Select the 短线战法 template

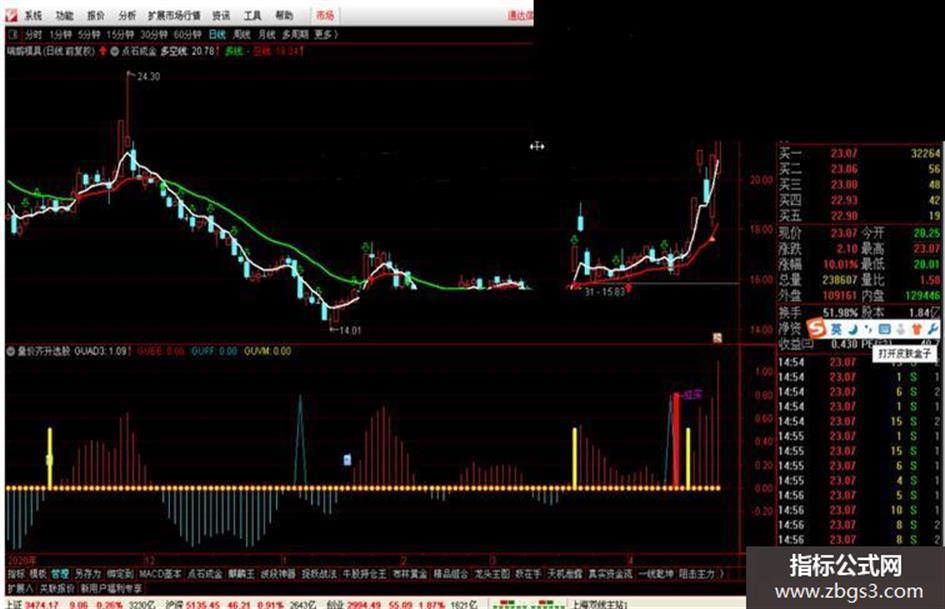point(319,573)
